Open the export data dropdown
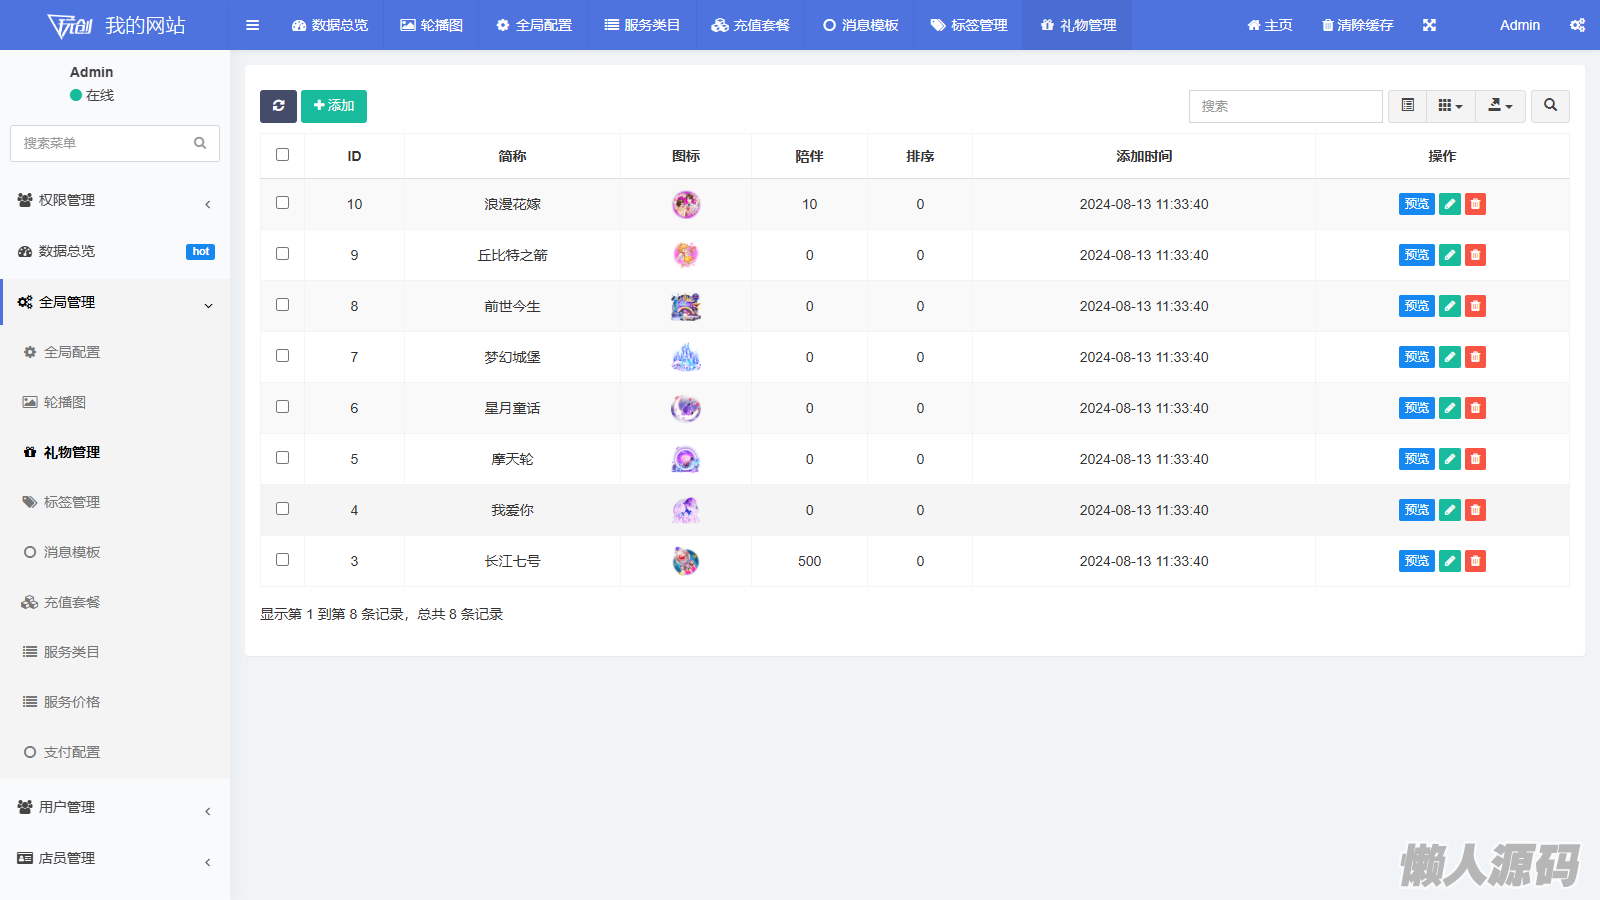Viewport: 1600px width, 900px height. click(x=1500, y=106)
